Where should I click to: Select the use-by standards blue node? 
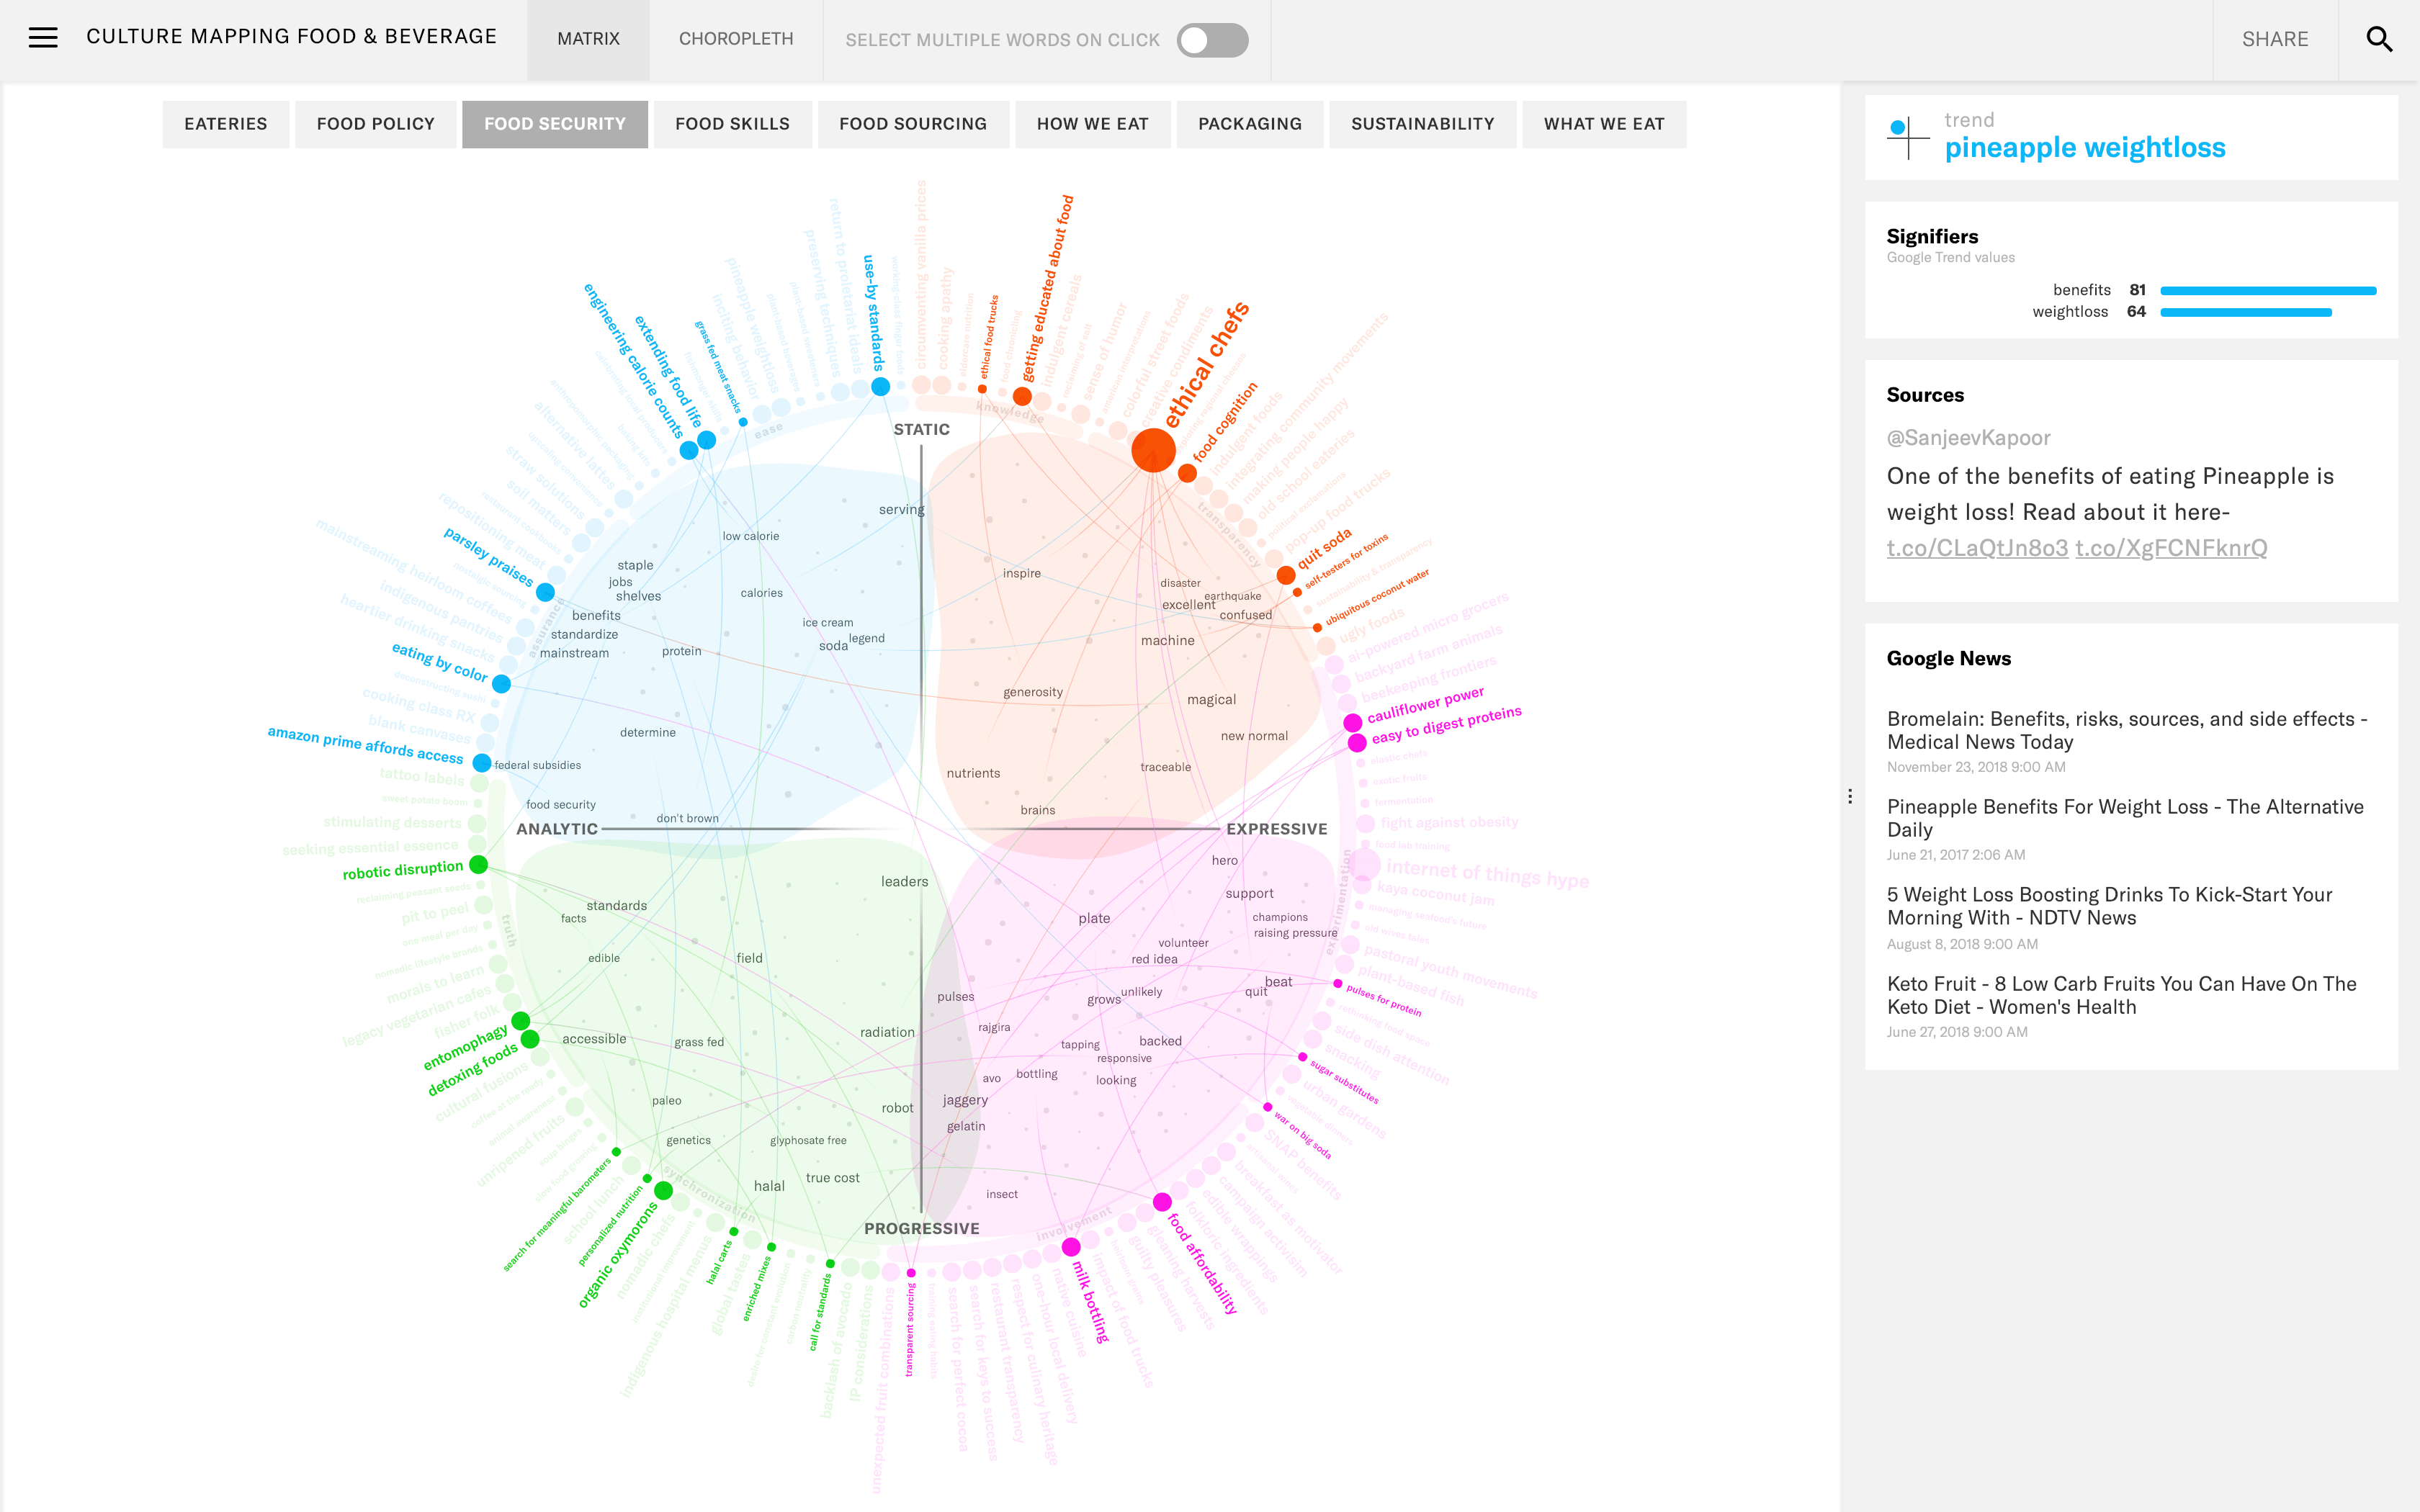tap(880, 387)
